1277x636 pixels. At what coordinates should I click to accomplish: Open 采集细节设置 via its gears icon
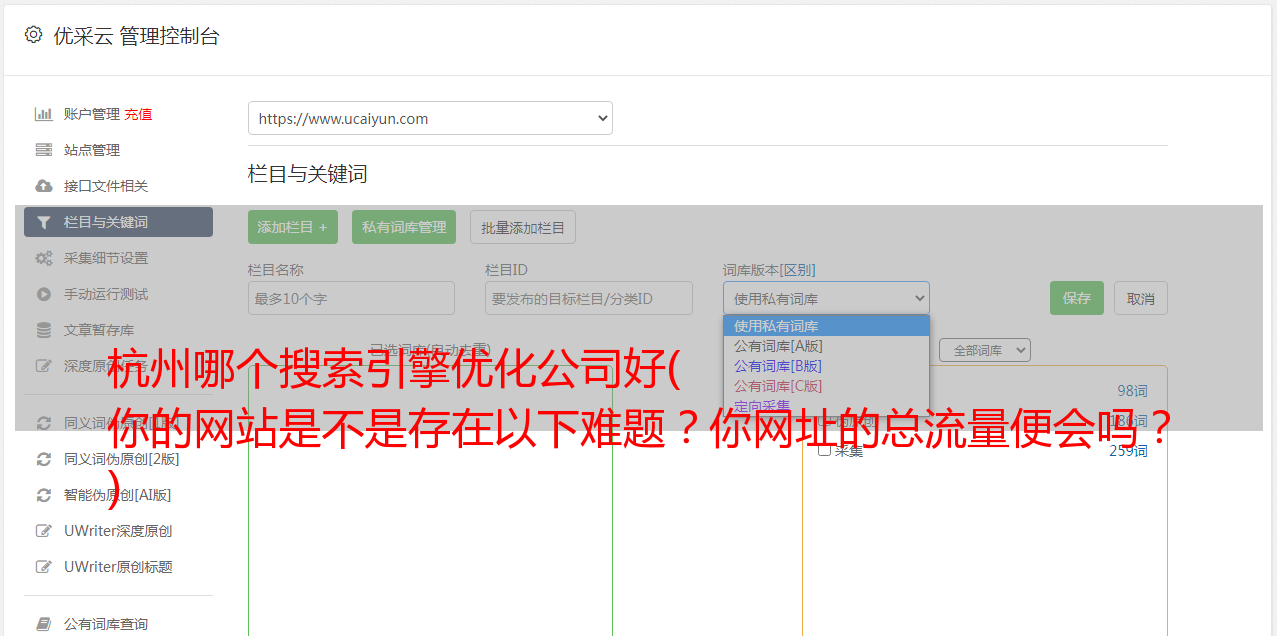44,258
